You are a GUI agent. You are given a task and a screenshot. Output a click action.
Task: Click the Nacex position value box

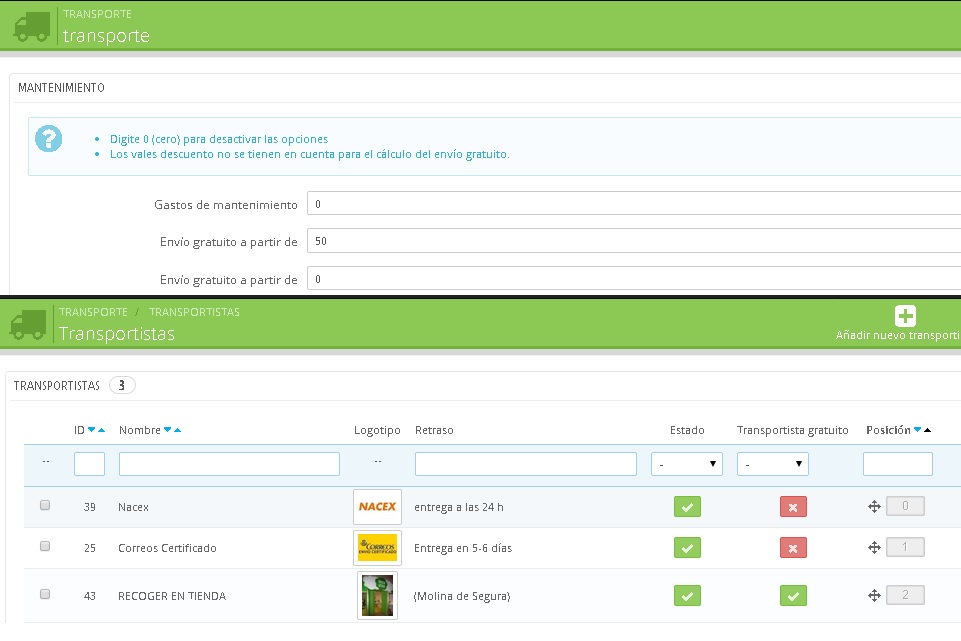905,506
